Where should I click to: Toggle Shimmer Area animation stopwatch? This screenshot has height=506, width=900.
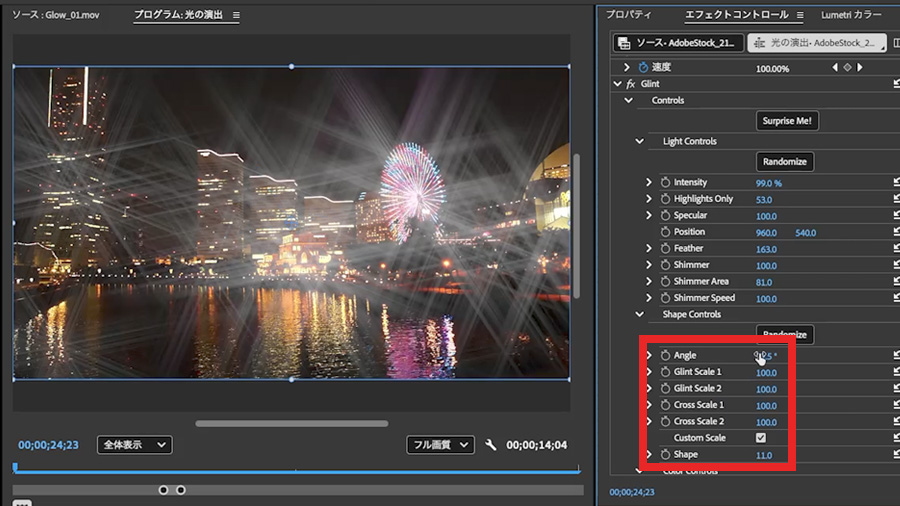click(x=665, y=281)
